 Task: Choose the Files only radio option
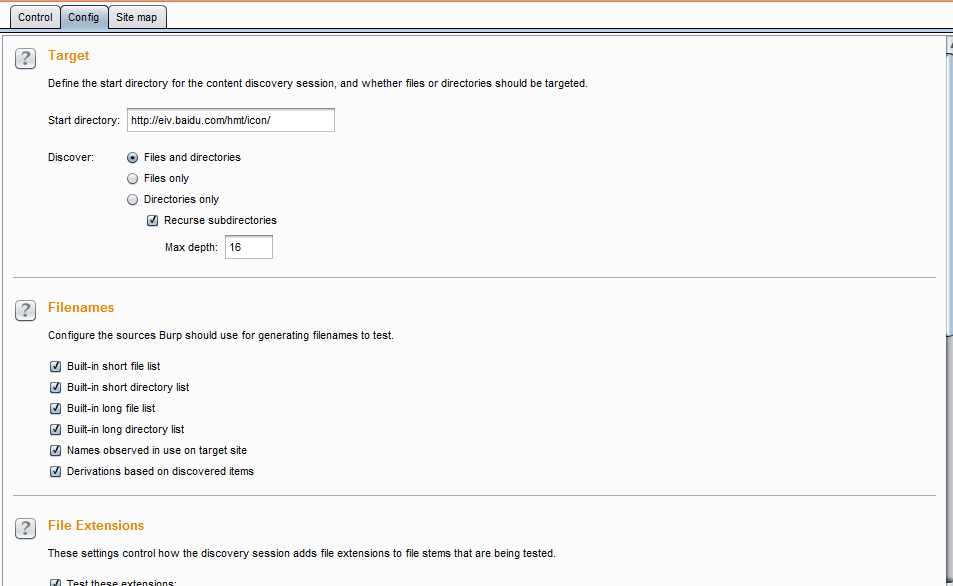[132, 179]
